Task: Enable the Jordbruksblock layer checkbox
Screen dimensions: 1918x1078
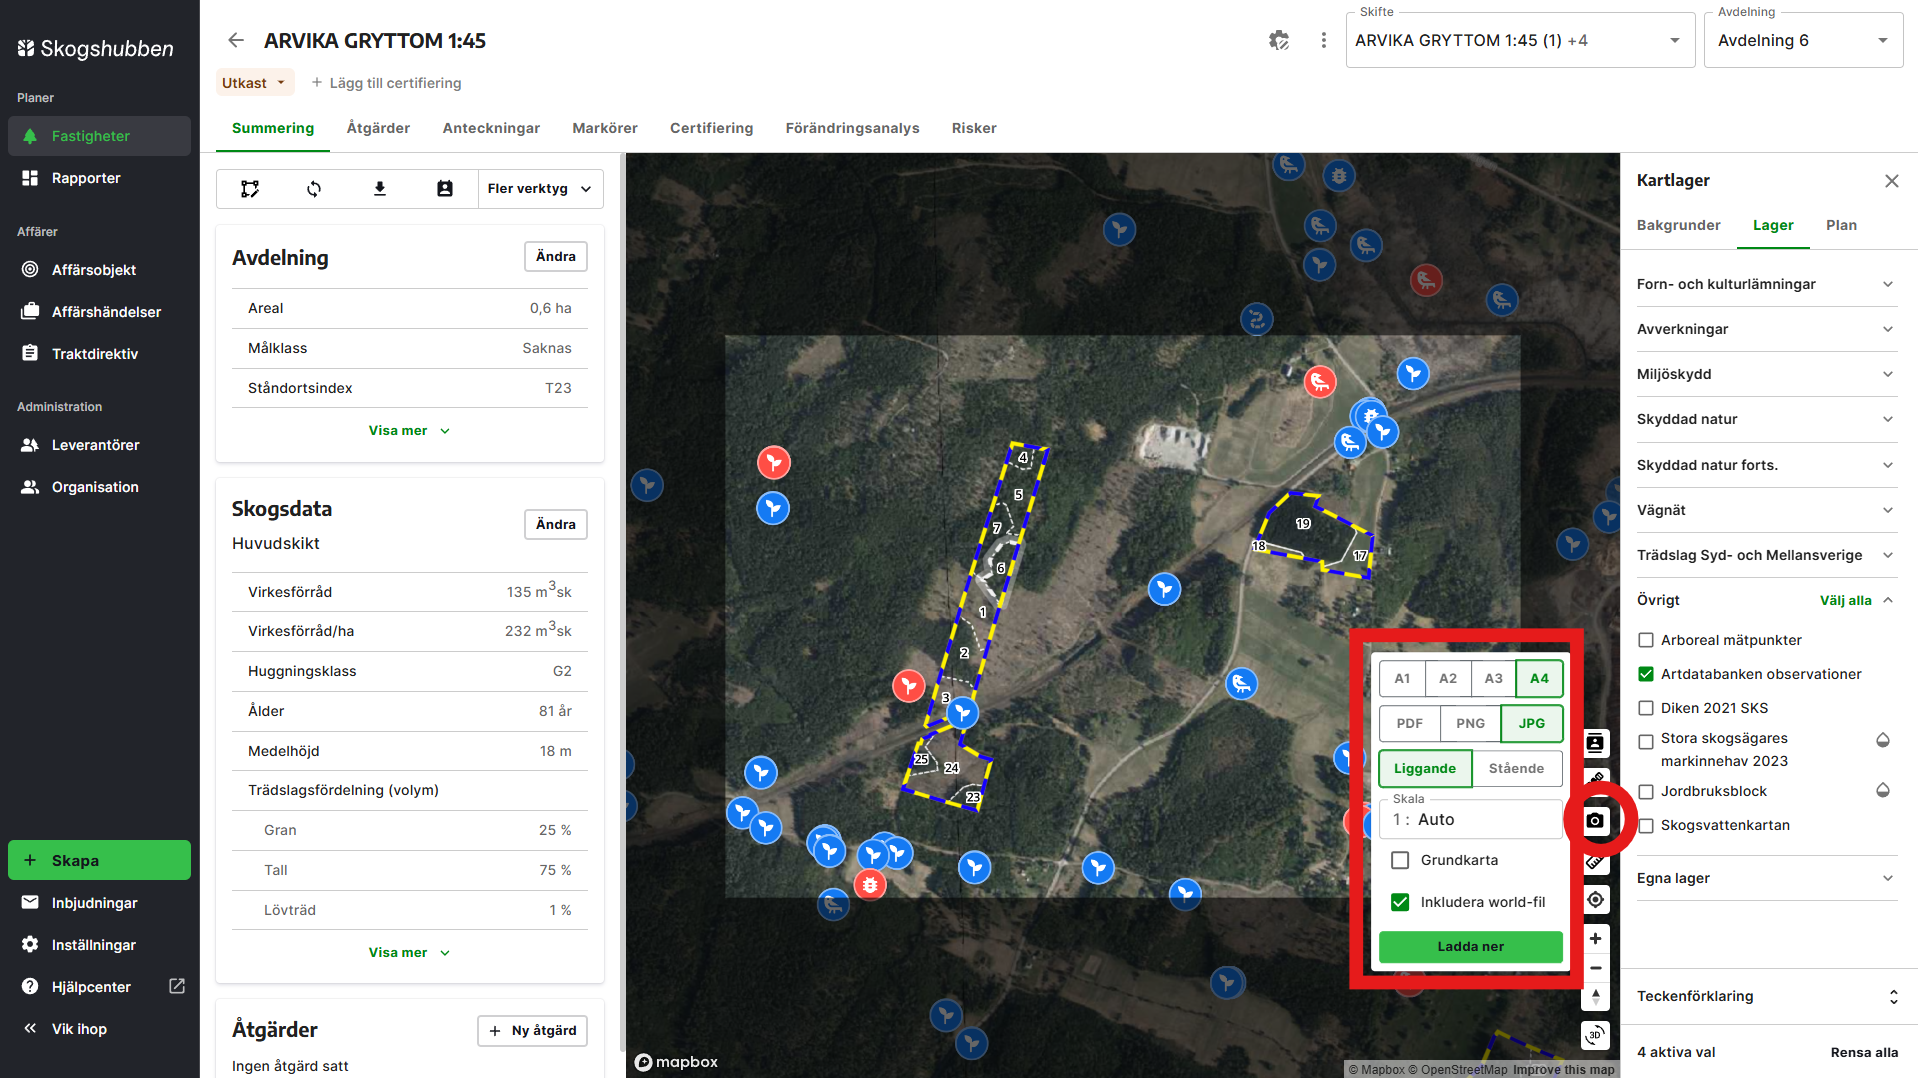Action: pyautogui.click(x=1646, y=792)
